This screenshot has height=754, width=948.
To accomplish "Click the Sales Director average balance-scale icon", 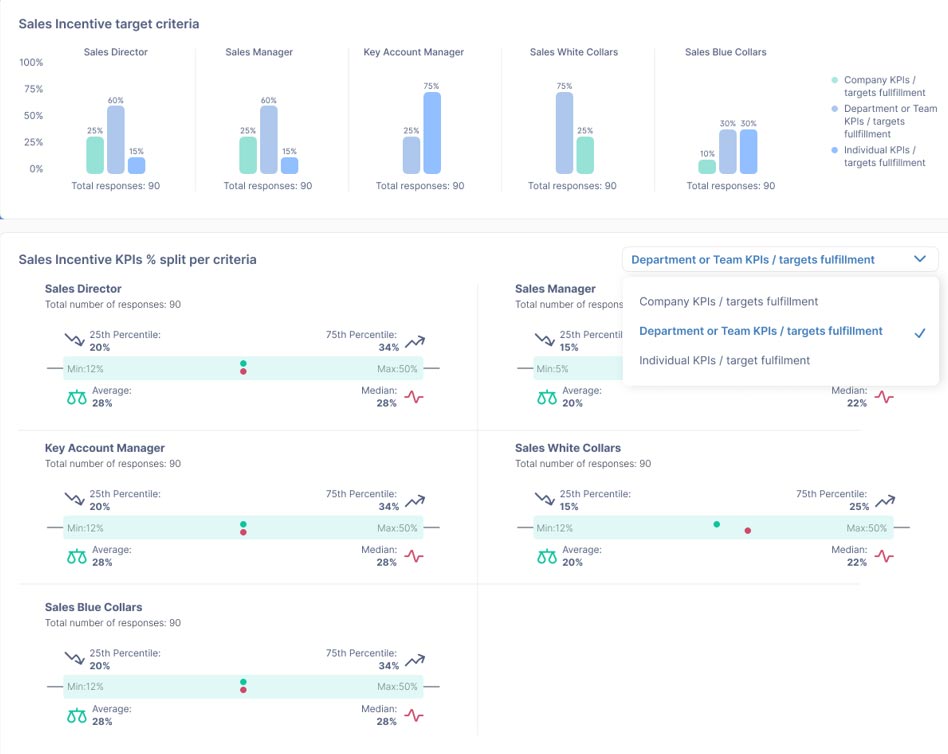I will [76, 397].
